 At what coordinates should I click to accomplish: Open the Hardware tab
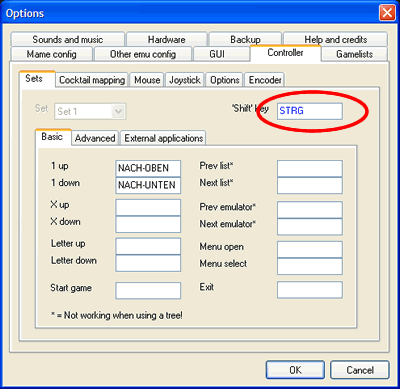tap(167, 39)
